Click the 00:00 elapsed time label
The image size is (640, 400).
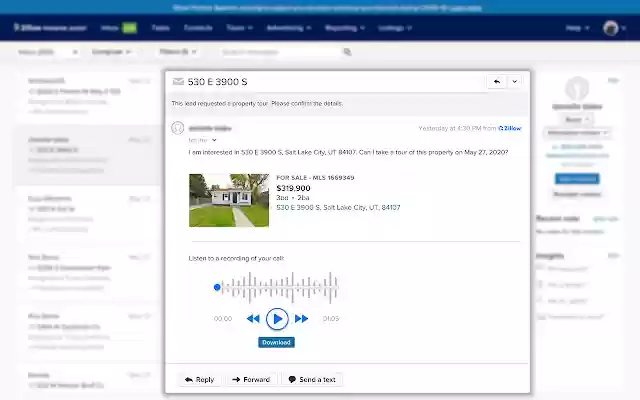point(223,319)
